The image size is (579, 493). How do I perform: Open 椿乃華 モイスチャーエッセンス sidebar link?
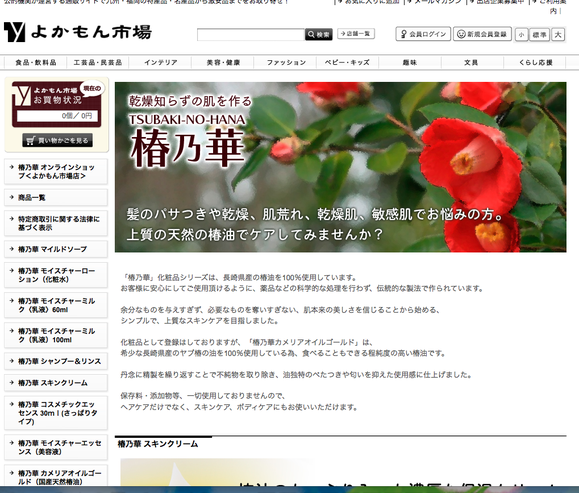[x=56, y=447]
